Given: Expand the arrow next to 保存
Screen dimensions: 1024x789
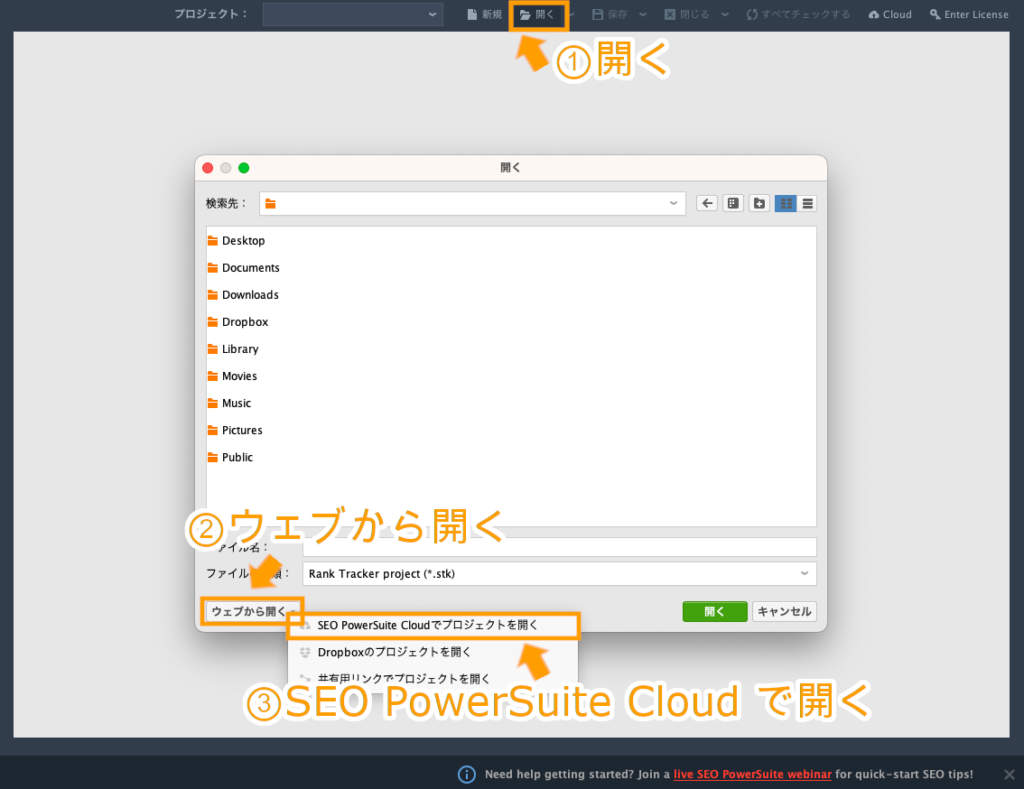Looking at the screenshot, I should pyautogui.click(x=643, y=14).
